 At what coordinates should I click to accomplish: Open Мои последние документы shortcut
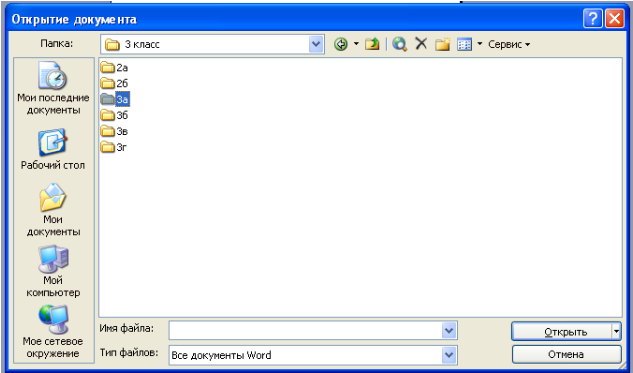53,88
